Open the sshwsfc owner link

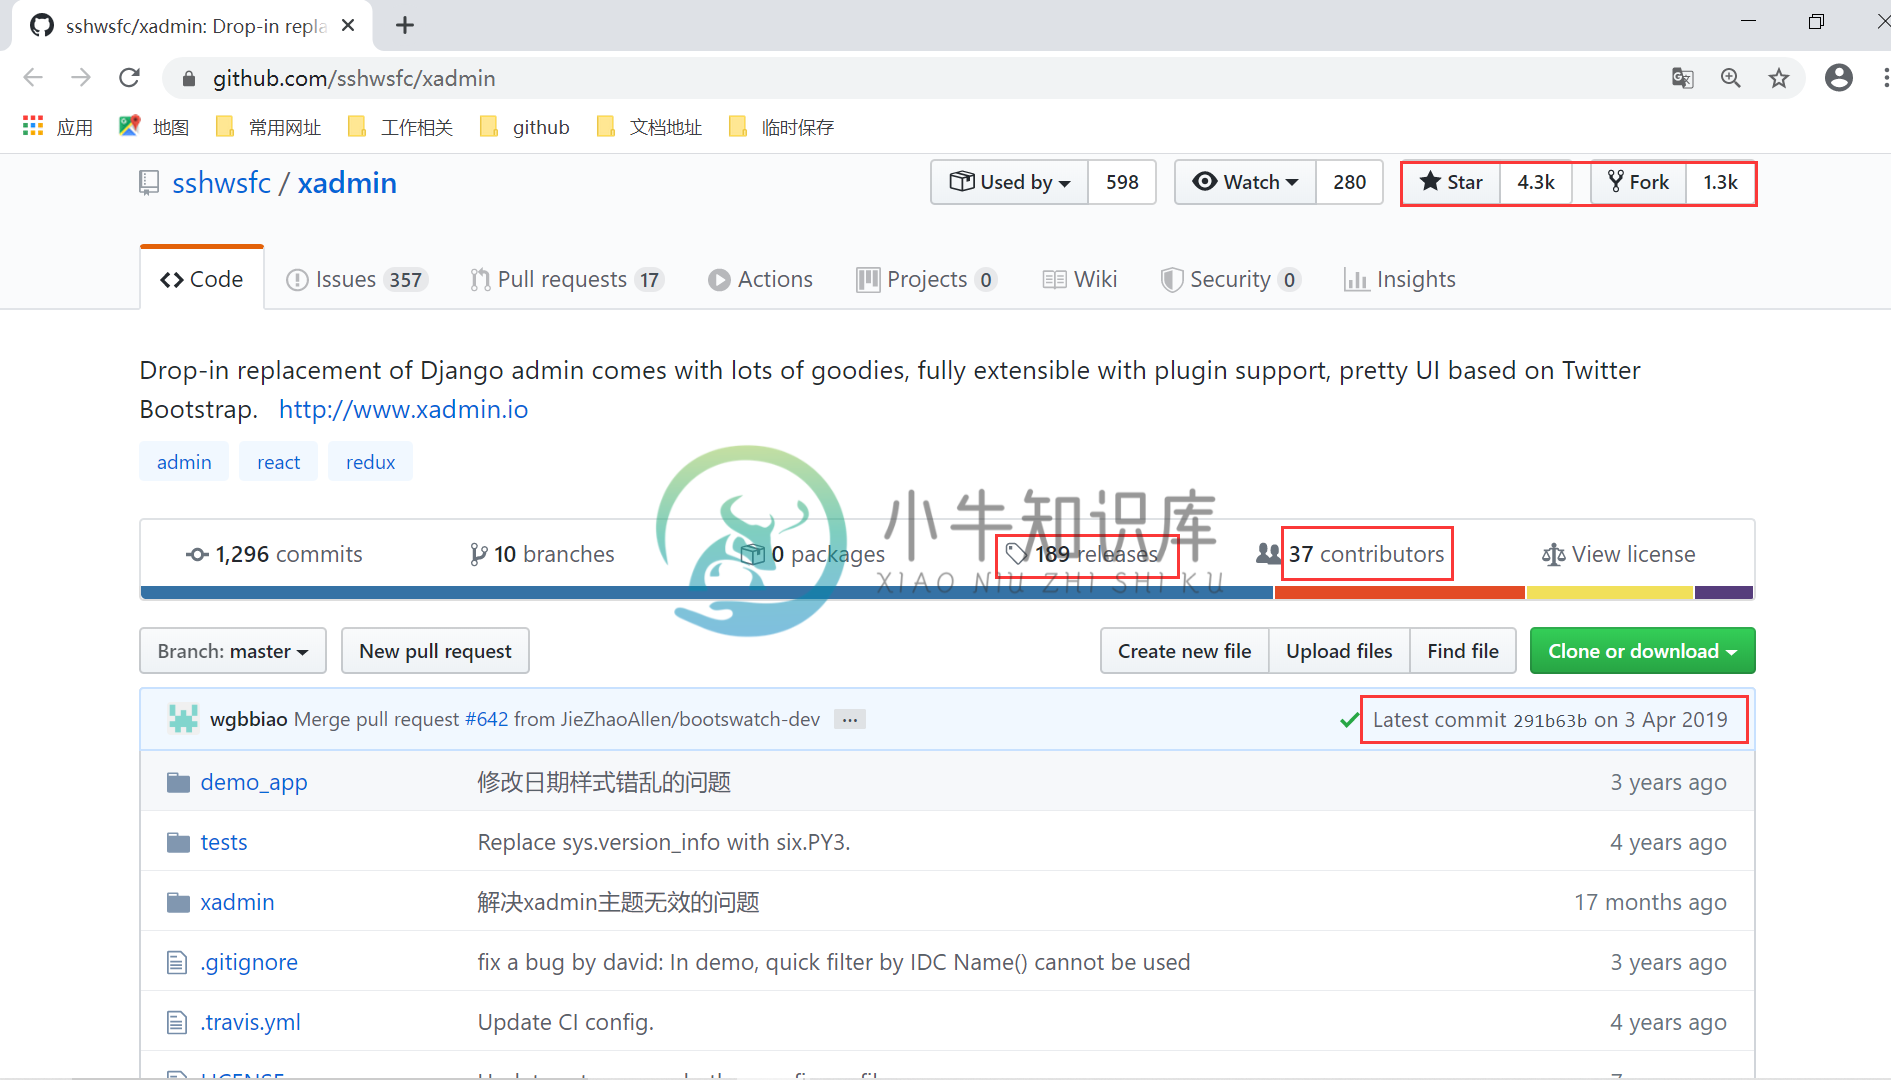(x=221, y=183)
